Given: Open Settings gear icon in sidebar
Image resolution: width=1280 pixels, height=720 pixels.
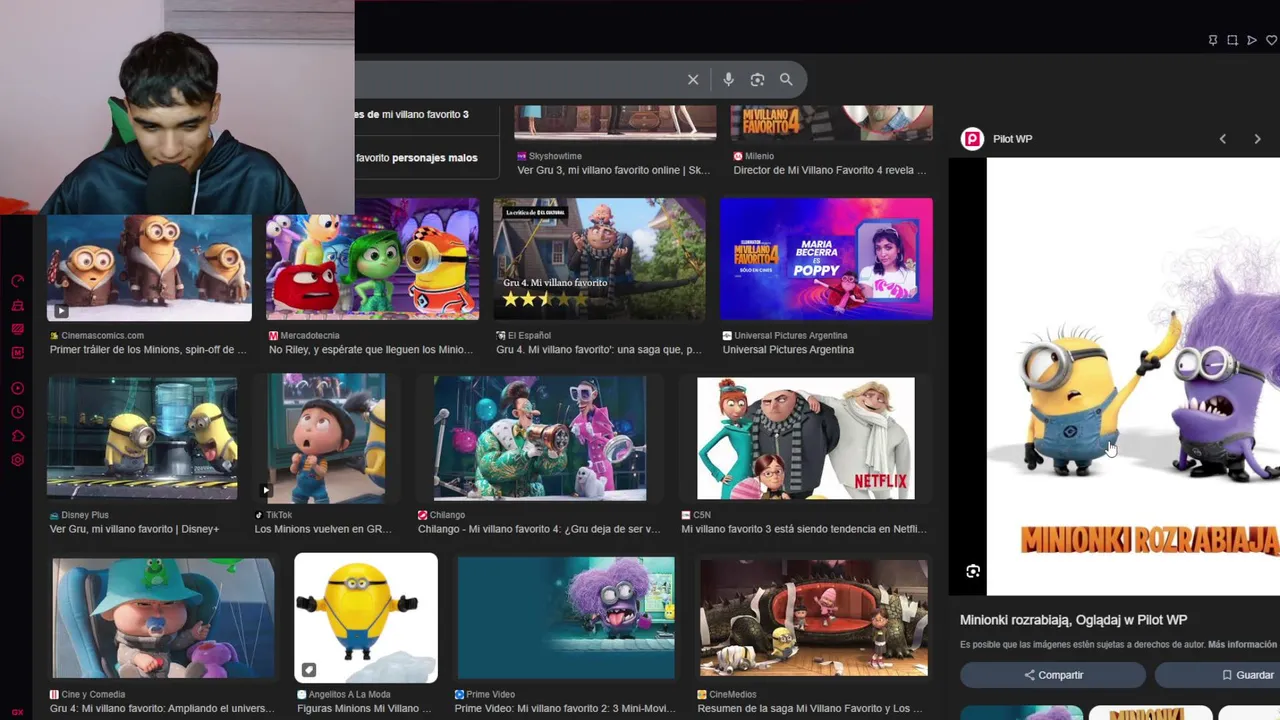Looking at the screenshot, I should point(17,460).
